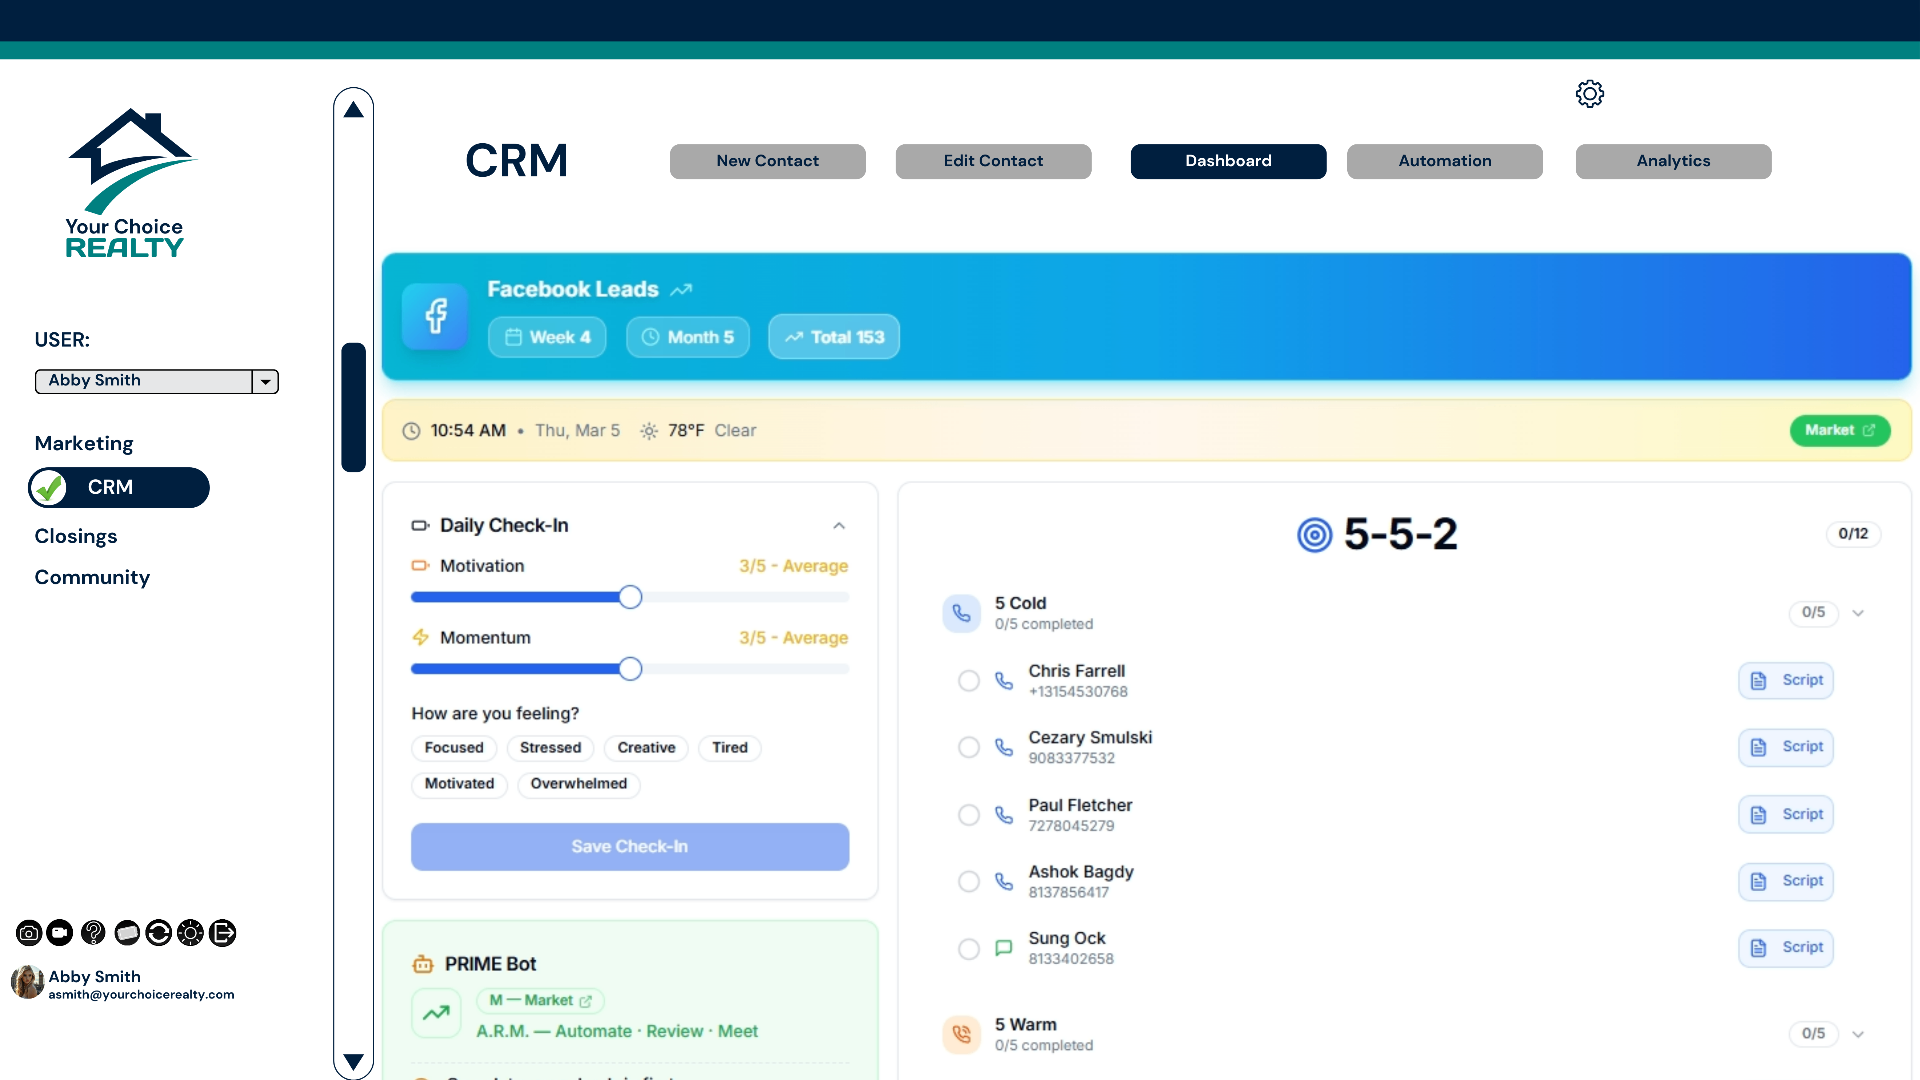Expand the 5 Warm section chevron
Viewport: 1920px width, 1080px height.
tap(1858, 1034)
